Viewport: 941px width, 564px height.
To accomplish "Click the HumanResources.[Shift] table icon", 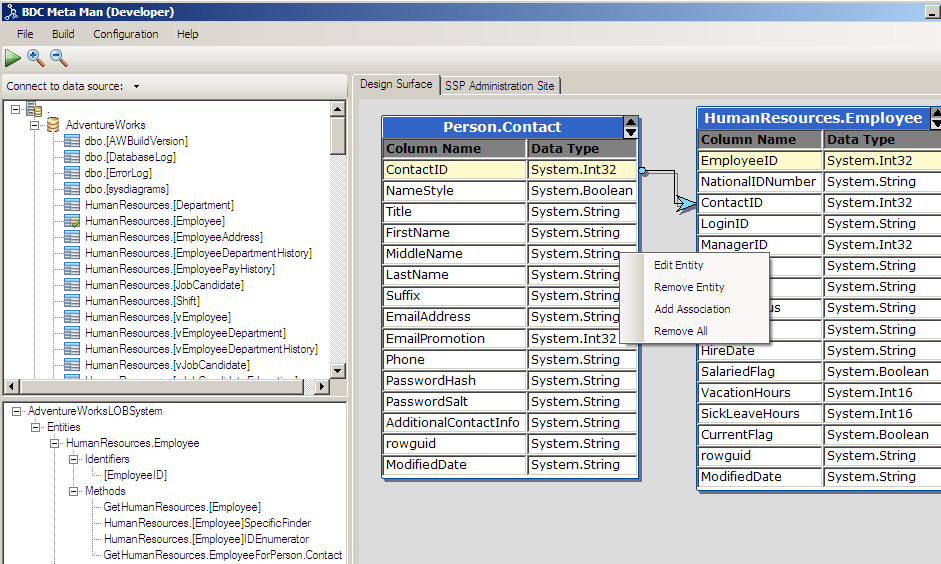I will 71,301.
